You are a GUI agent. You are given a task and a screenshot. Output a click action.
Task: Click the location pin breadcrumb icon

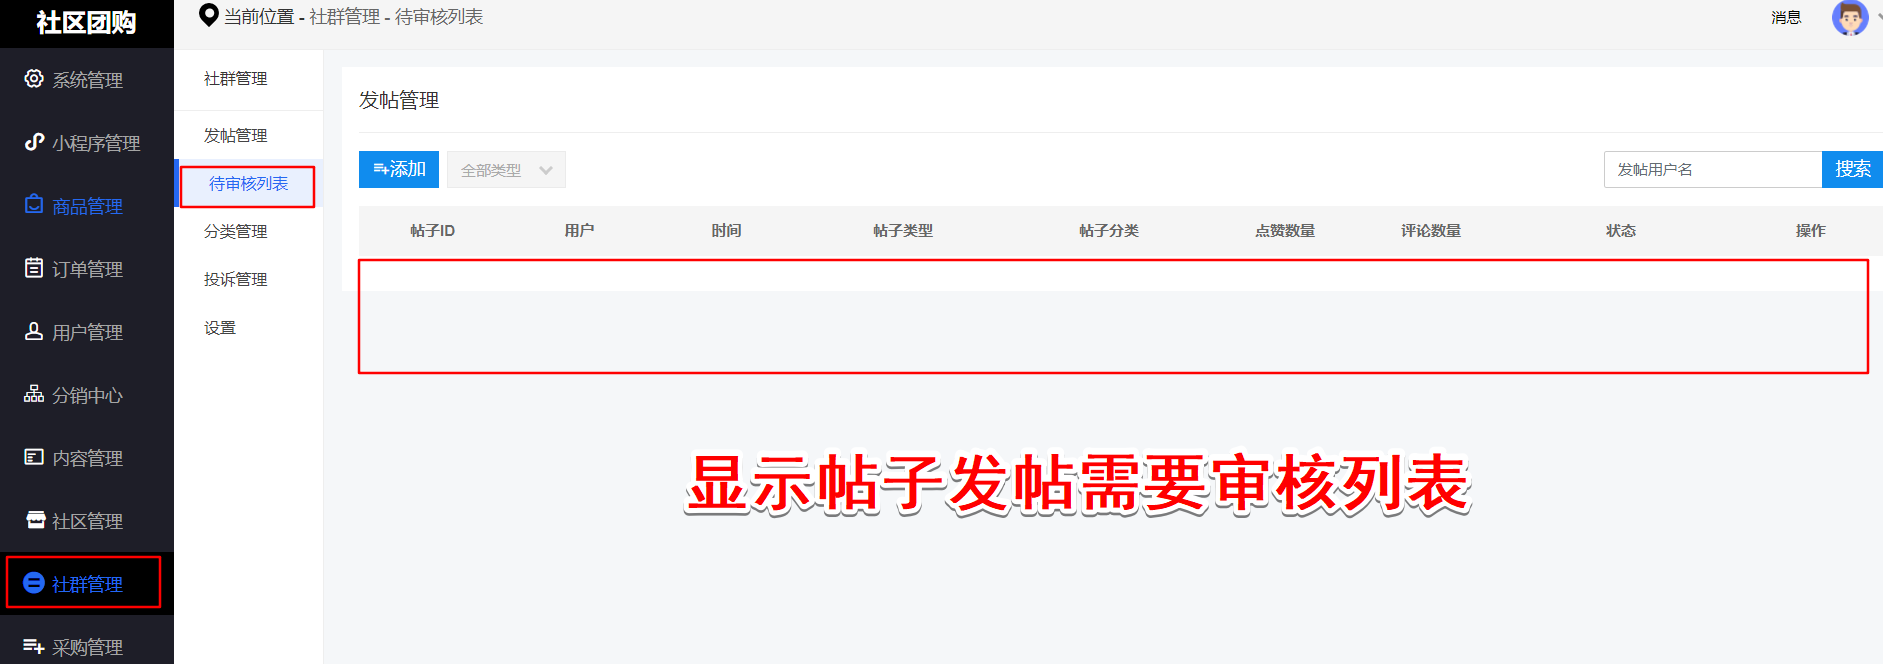pyautogui.click(x=208, y=15)
